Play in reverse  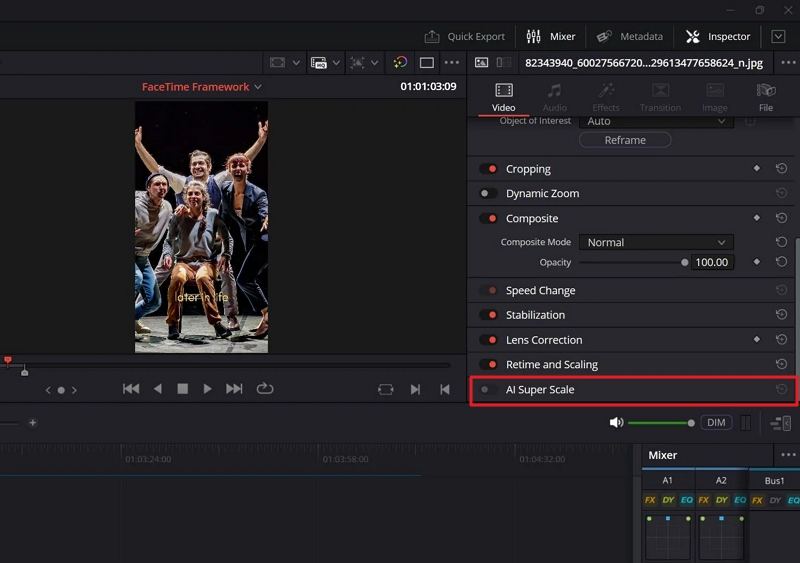(x=158, y=389)
